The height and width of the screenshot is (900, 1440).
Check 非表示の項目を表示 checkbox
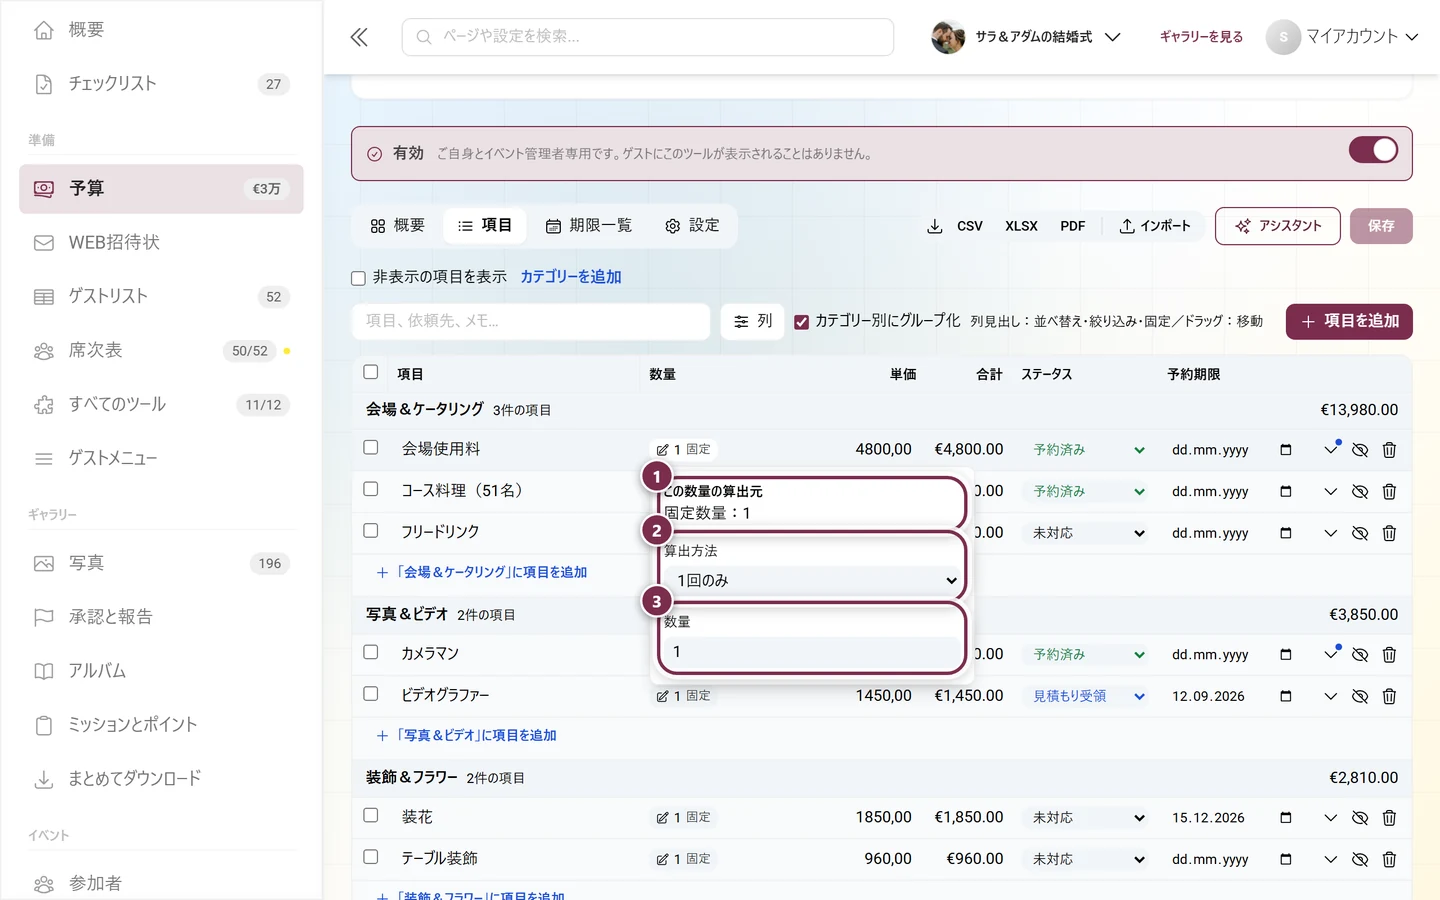(358, 278)
